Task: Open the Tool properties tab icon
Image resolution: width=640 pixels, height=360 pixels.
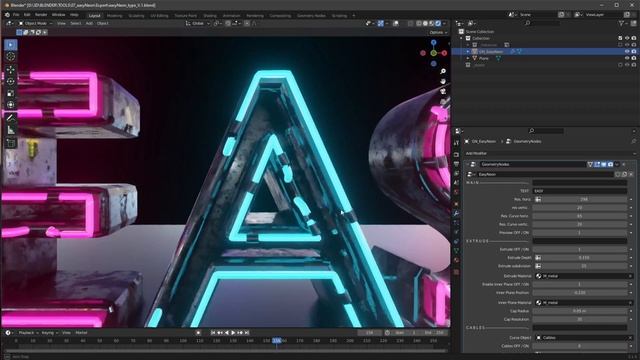Action: (x=456, y=143)
